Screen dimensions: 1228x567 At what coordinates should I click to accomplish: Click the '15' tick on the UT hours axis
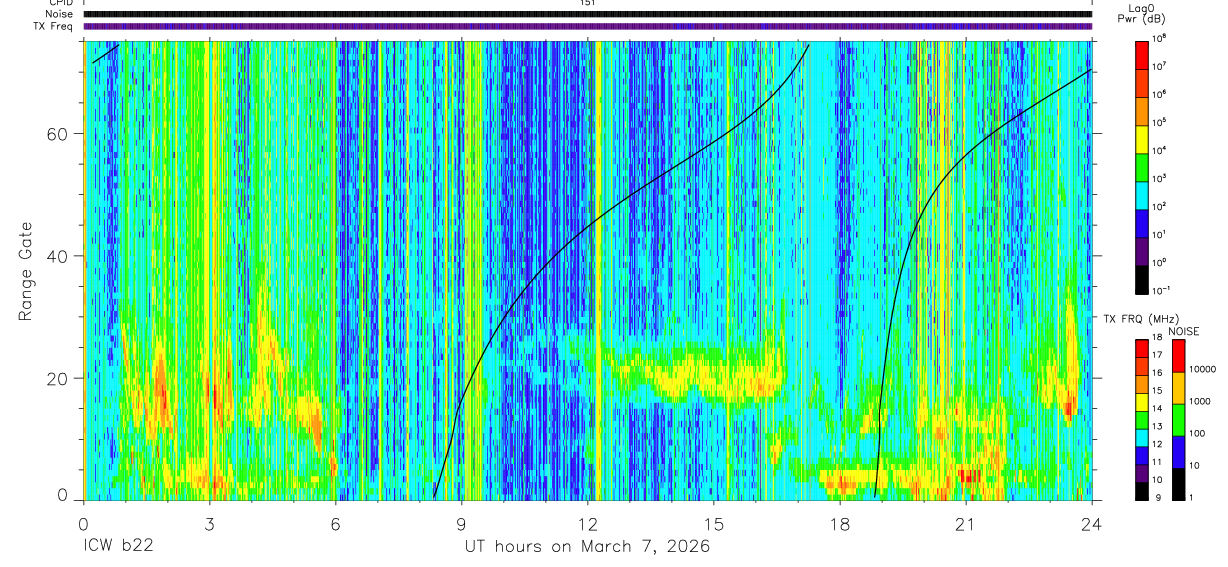(714, 523)
